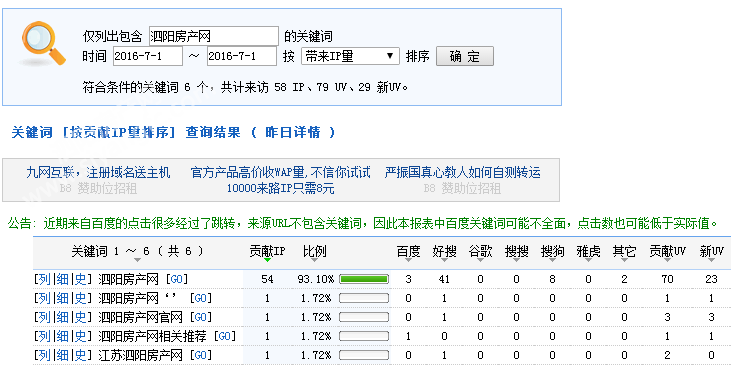The height and width of the screenshot is (379, 732).
Task: Select keyword text 泗阳房产网相关推荐
Action: pyautogui.click(x=153, y=336)
